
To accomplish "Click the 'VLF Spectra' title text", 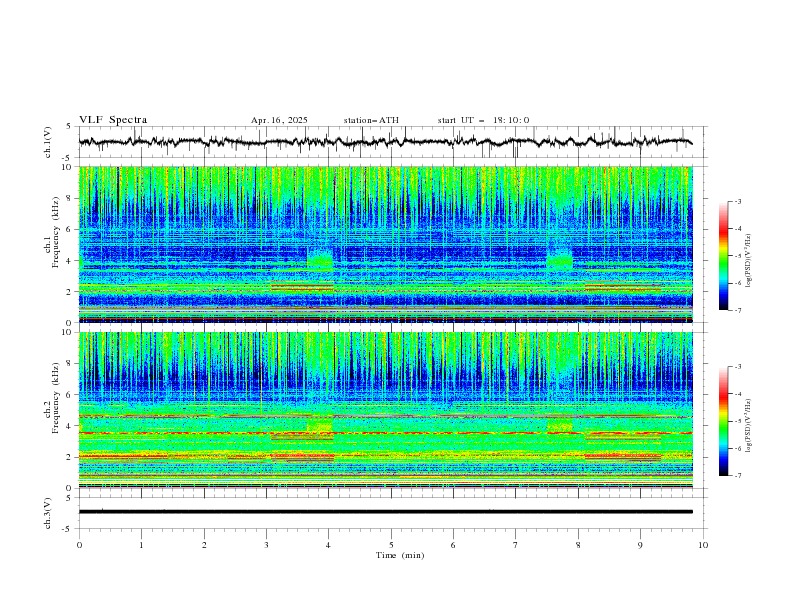I will pos(113,120).
